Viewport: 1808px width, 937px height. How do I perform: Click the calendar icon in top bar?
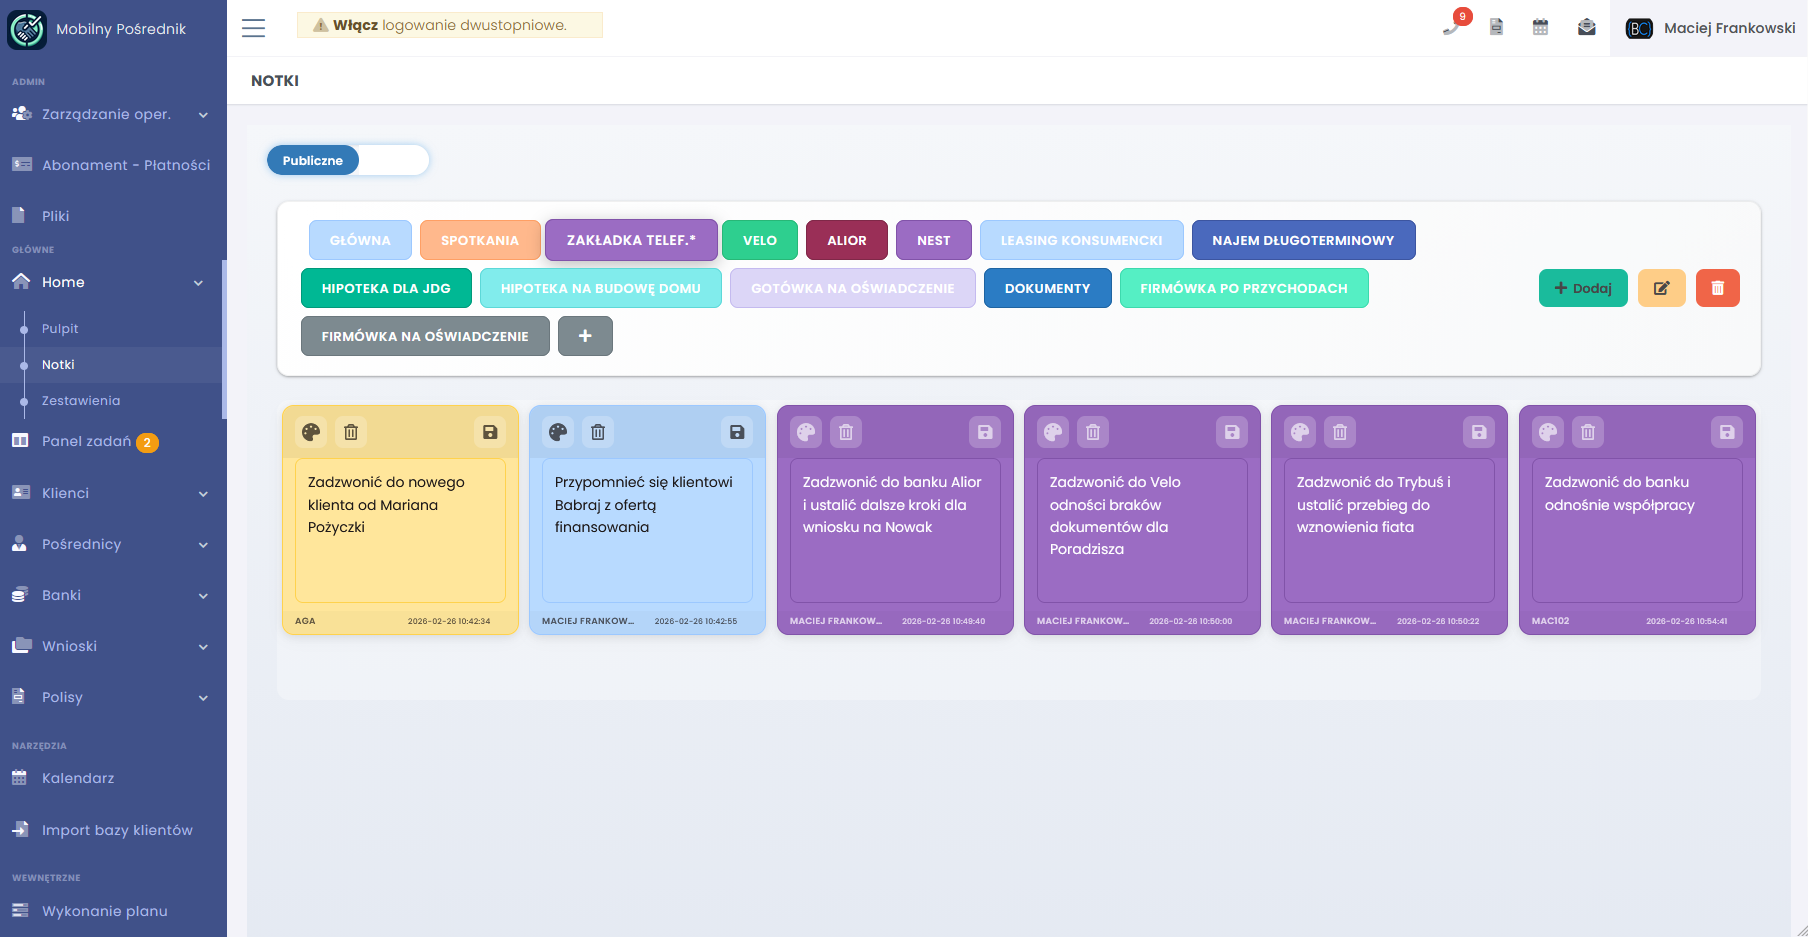(1540, 28)
